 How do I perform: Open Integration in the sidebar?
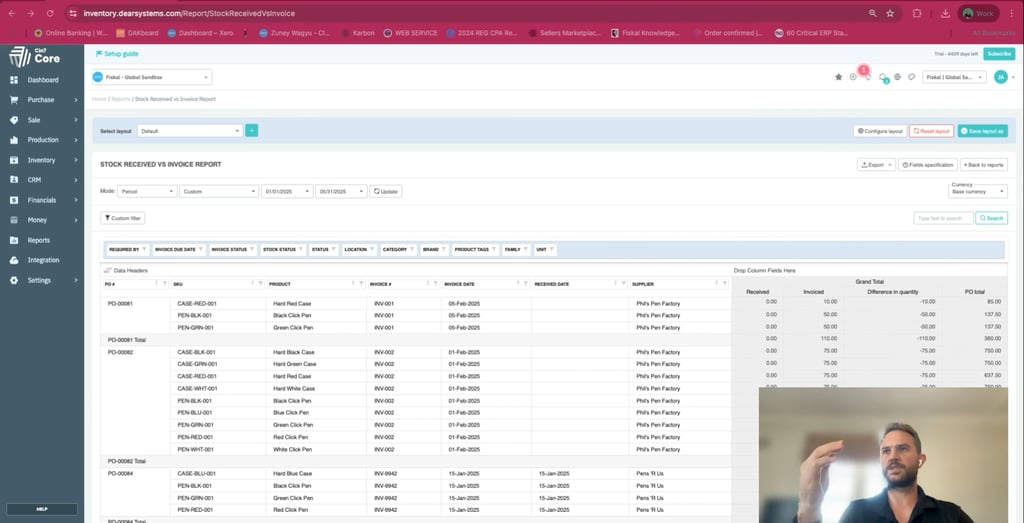pyautogui.click(x=43, y=260)
